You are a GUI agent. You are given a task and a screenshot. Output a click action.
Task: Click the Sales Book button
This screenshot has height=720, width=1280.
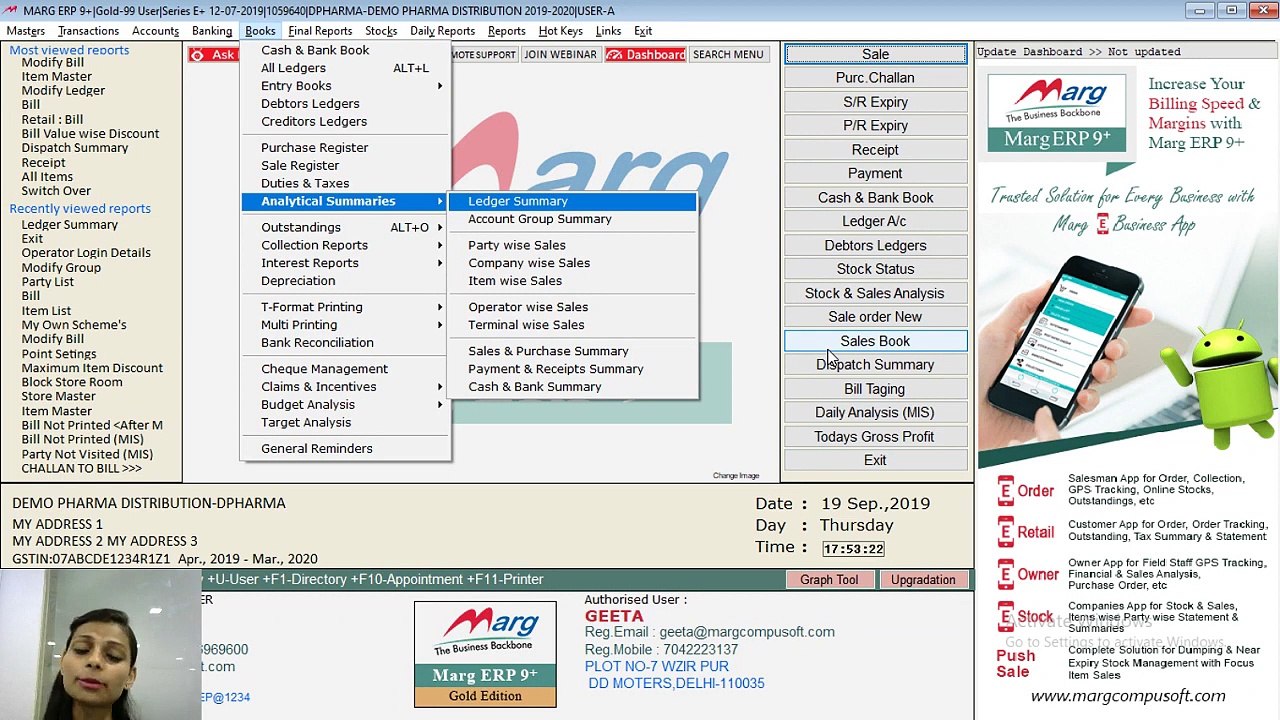click(875, 341)
